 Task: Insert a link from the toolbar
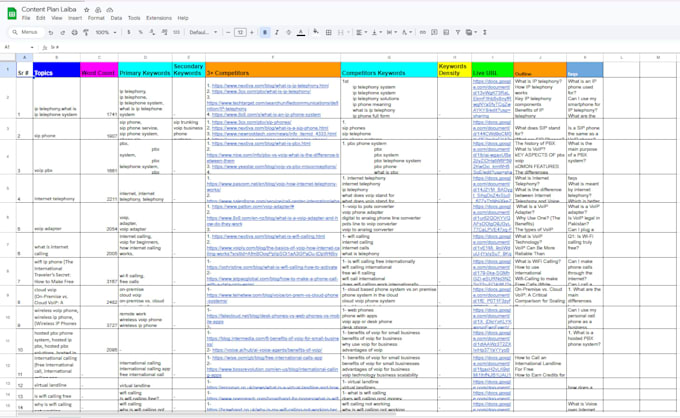pyautogui.click(x=422, y=33)
